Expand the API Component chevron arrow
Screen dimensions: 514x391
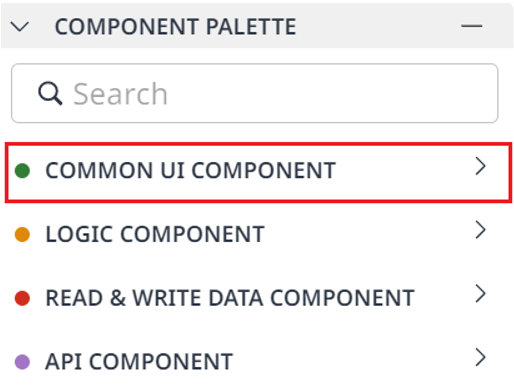(480, 357)
